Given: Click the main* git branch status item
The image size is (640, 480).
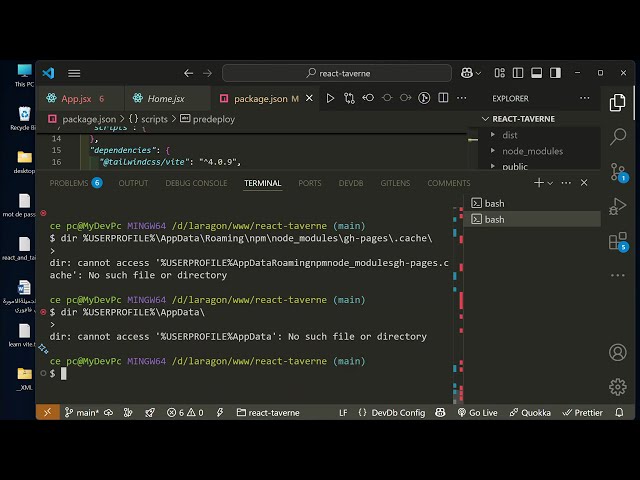Looking at the screenshot, I should pyautogui.click(x=82, y=413).
